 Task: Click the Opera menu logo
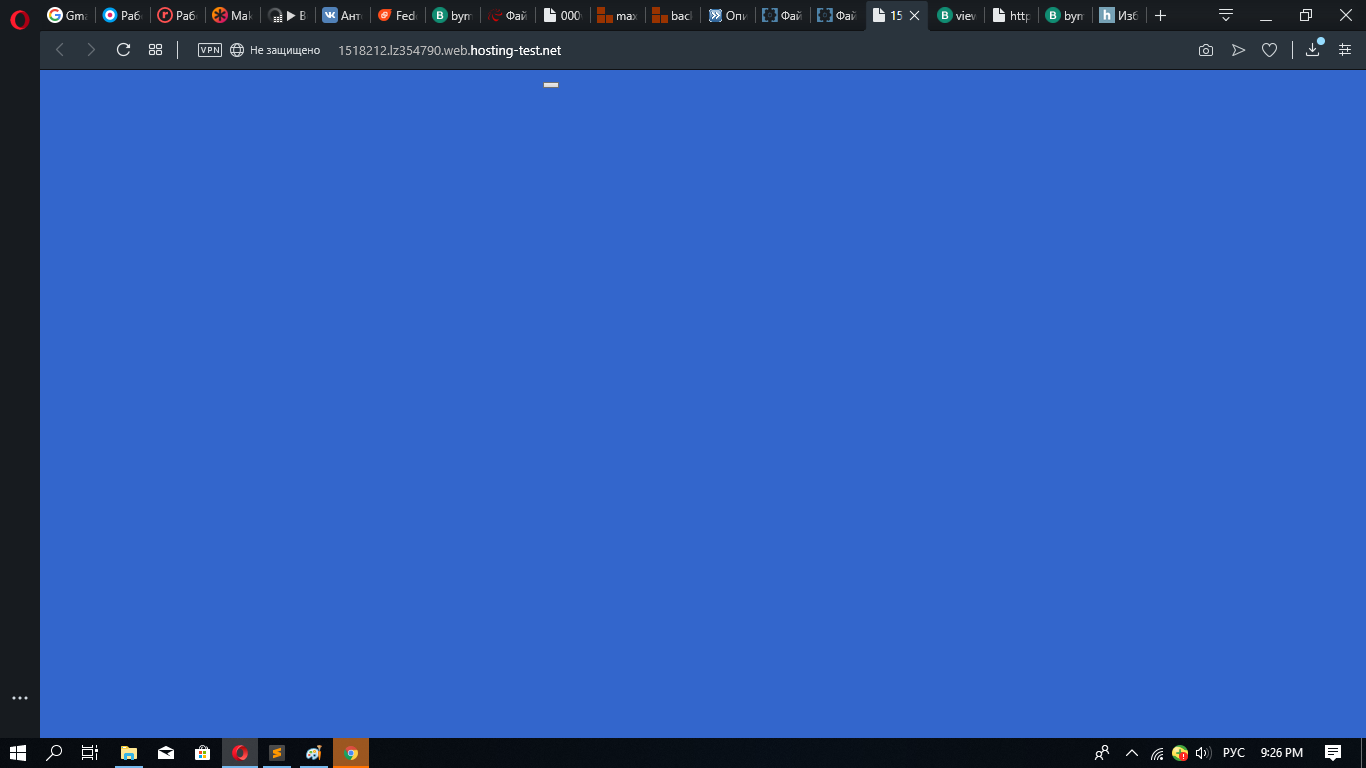19,19
